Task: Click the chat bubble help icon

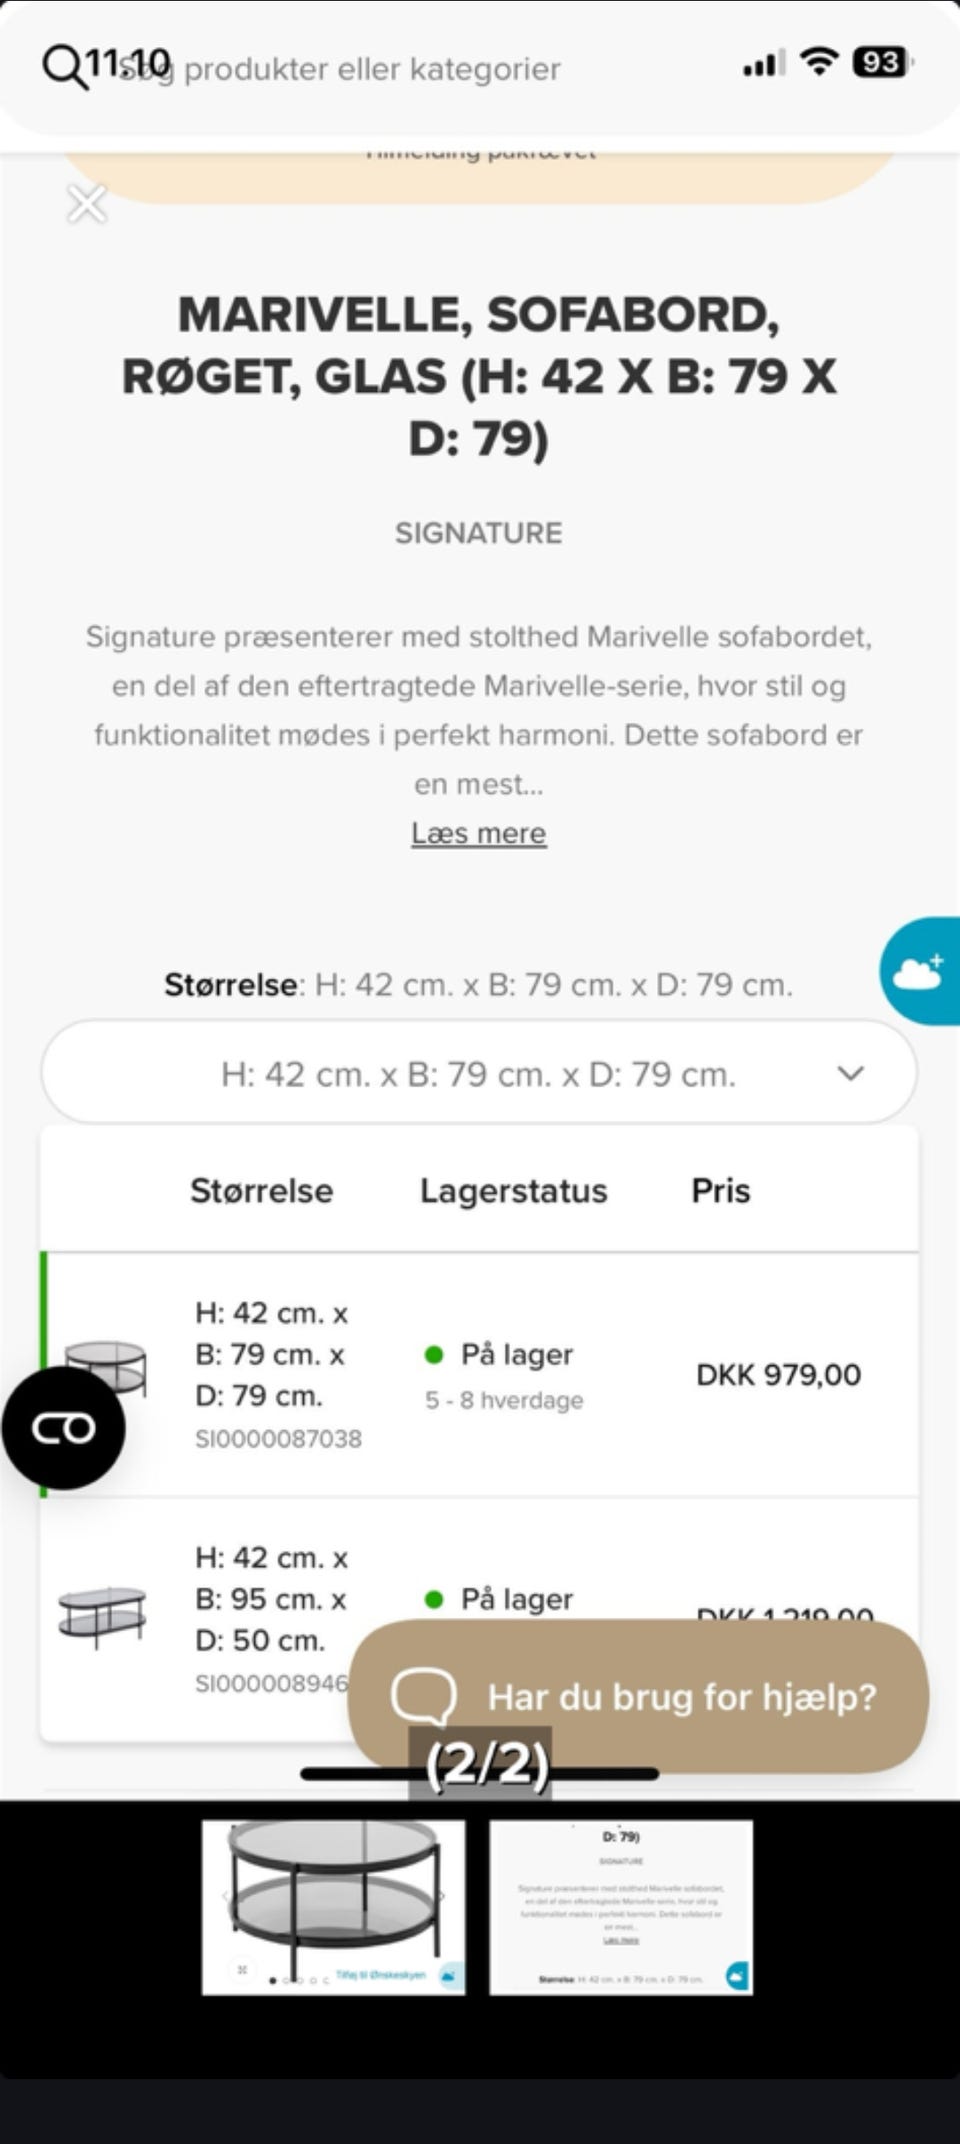Action: point(423,1696)
